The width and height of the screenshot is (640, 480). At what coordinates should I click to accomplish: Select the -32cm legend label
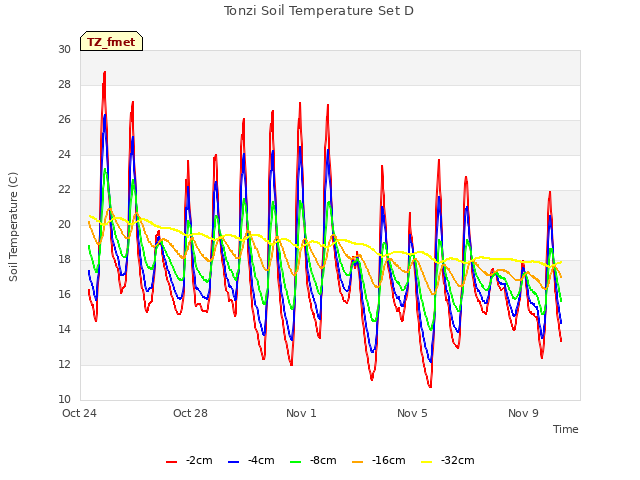(x=458, y=460)
